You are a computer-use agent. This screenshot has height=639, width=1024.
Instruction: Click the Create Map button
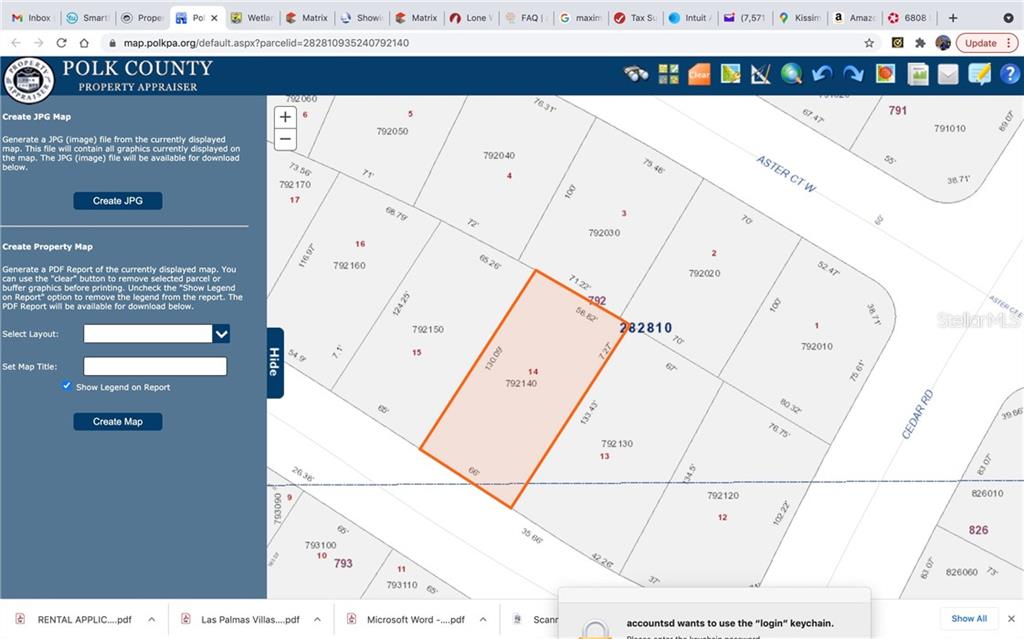coord(118,422)
